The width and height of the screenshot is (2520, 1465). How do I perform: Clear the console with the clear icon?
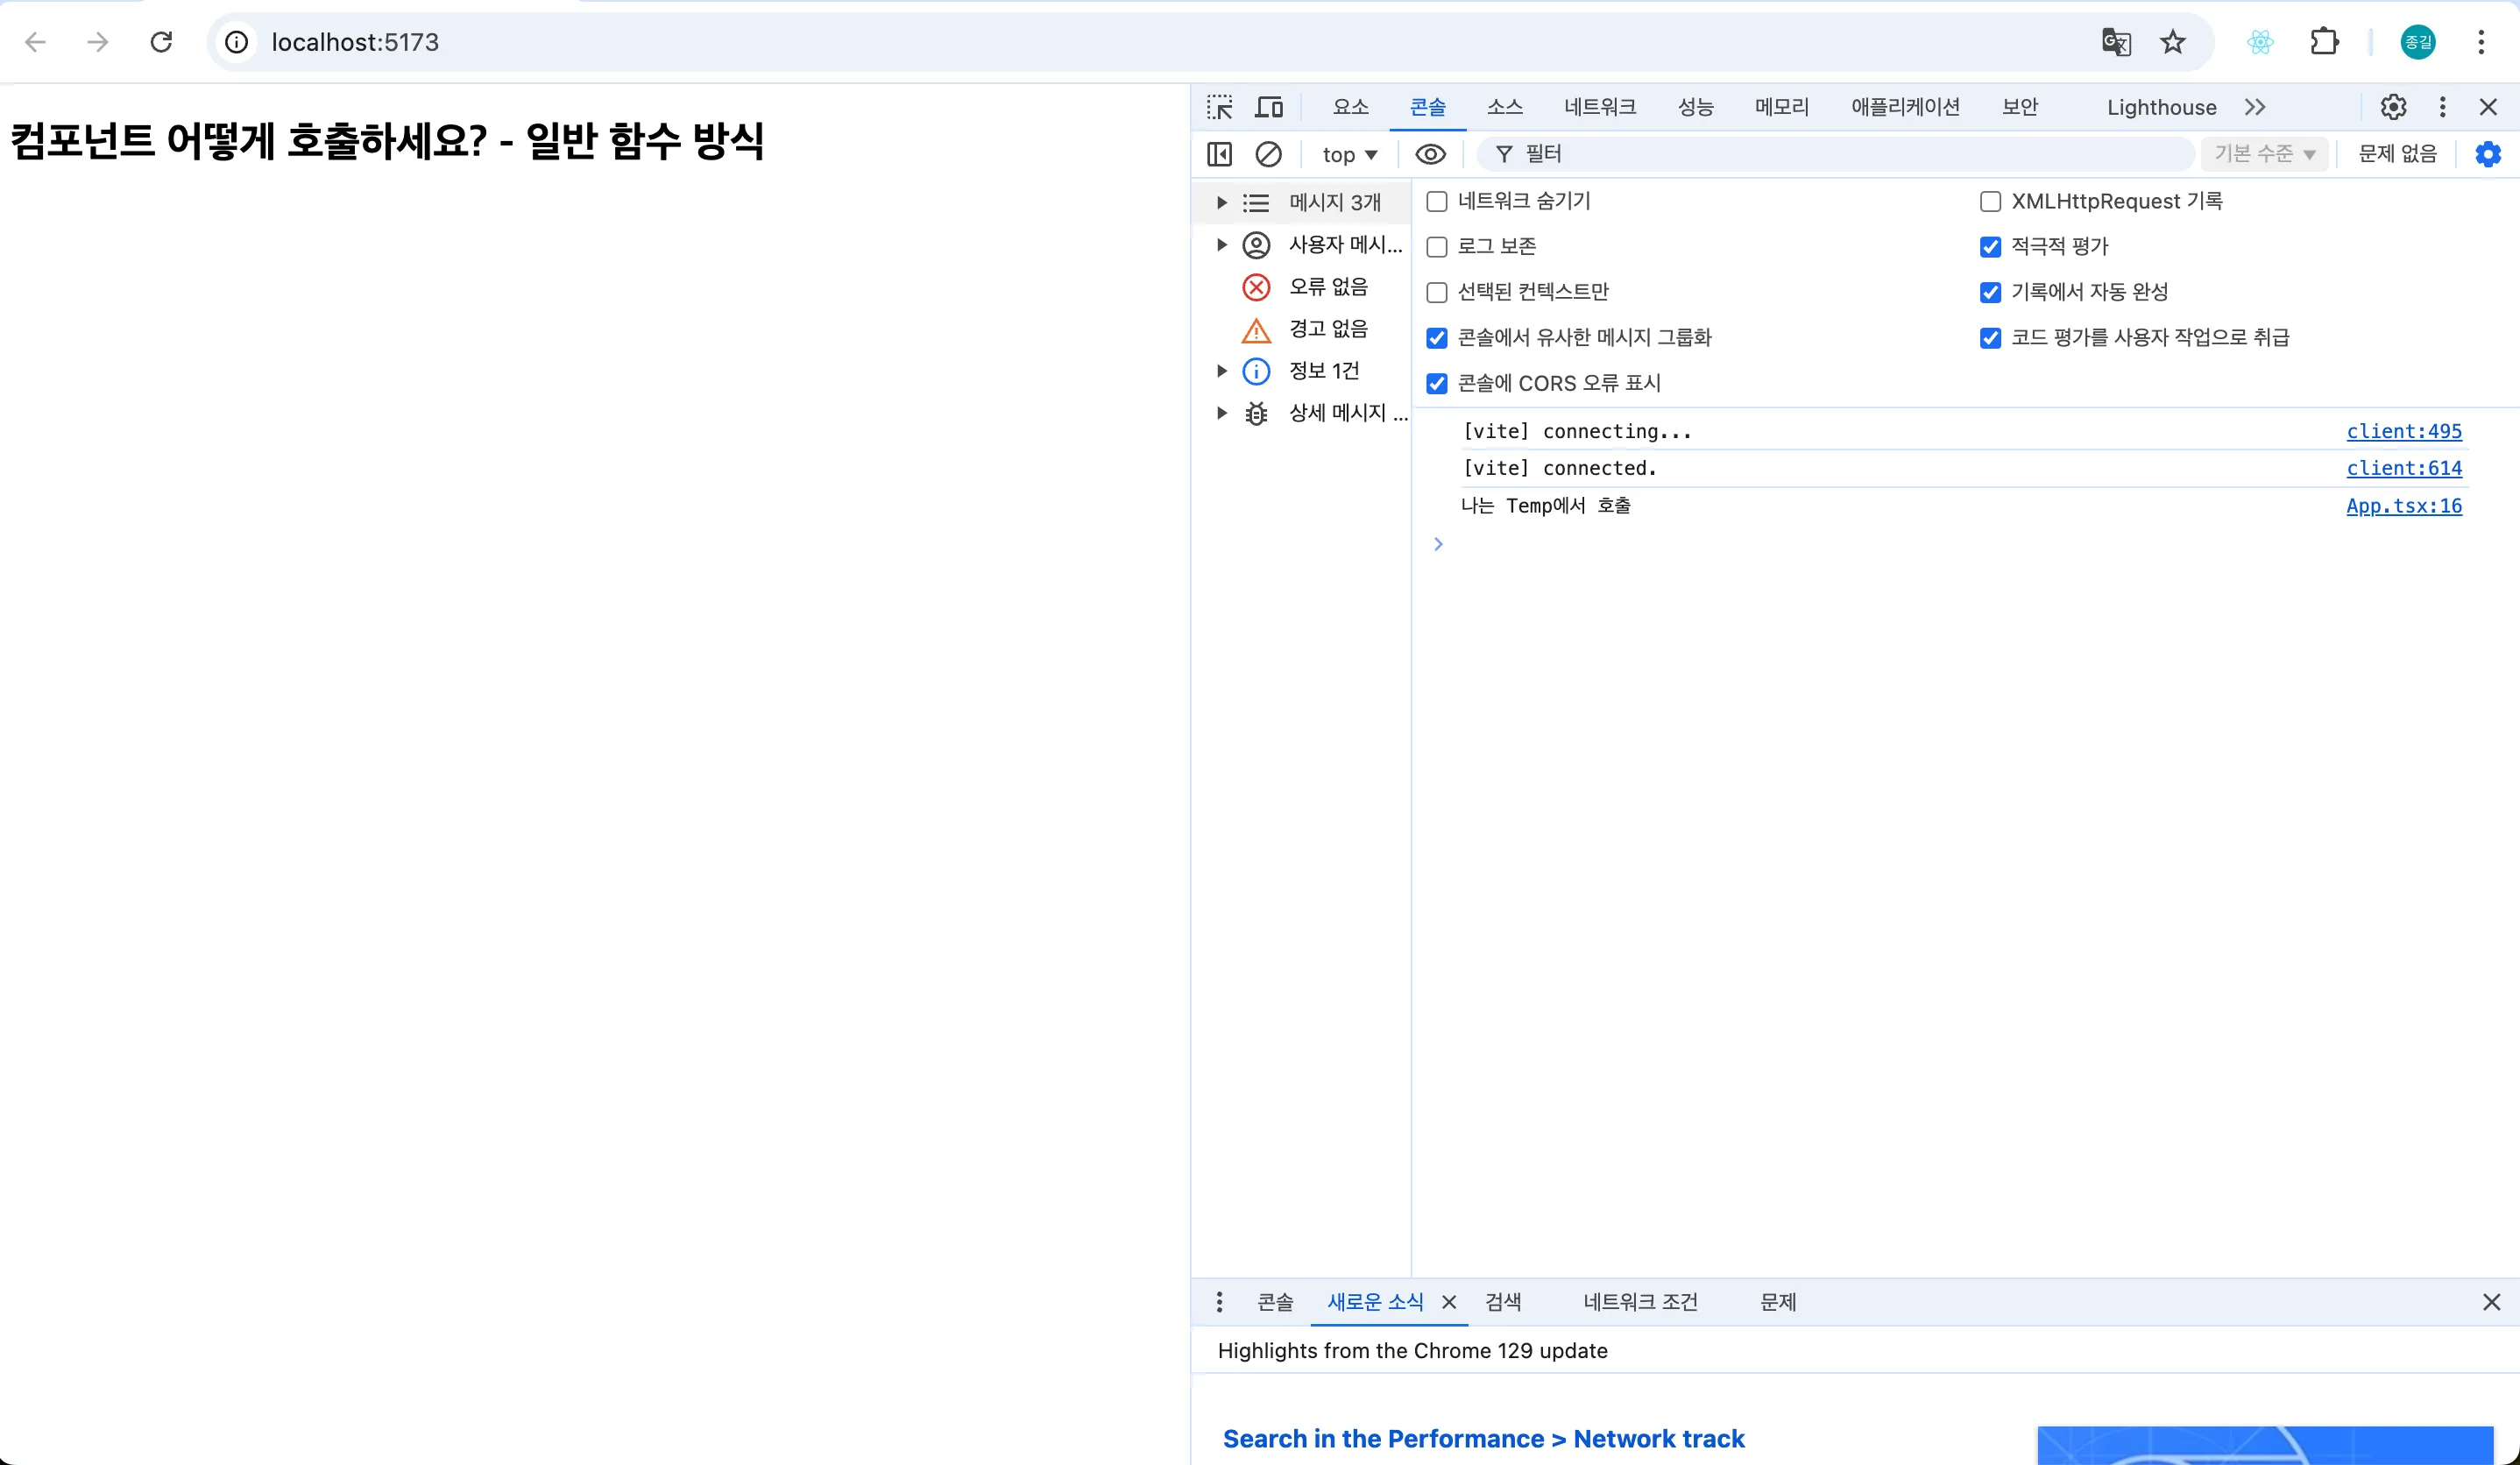[1269, 154]
